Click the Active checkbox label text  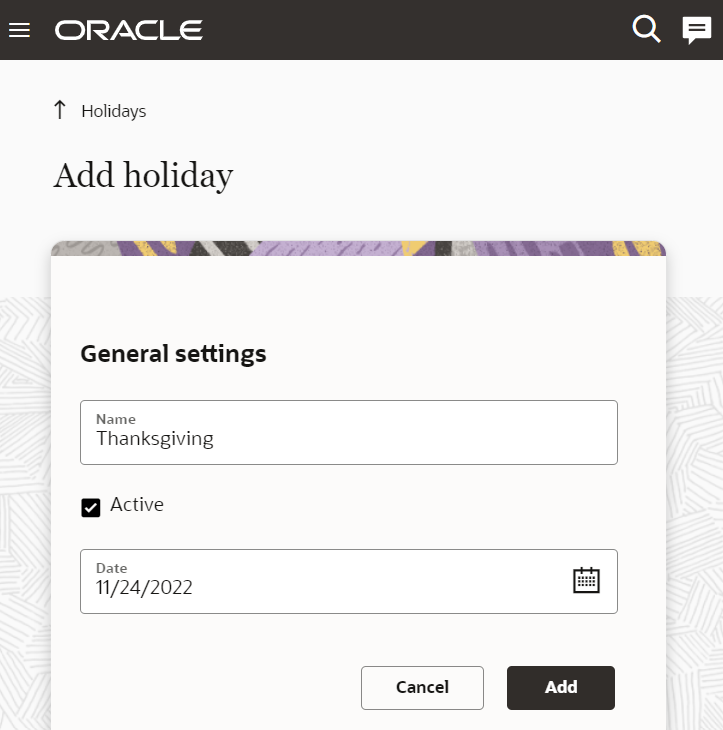[137, 505]
